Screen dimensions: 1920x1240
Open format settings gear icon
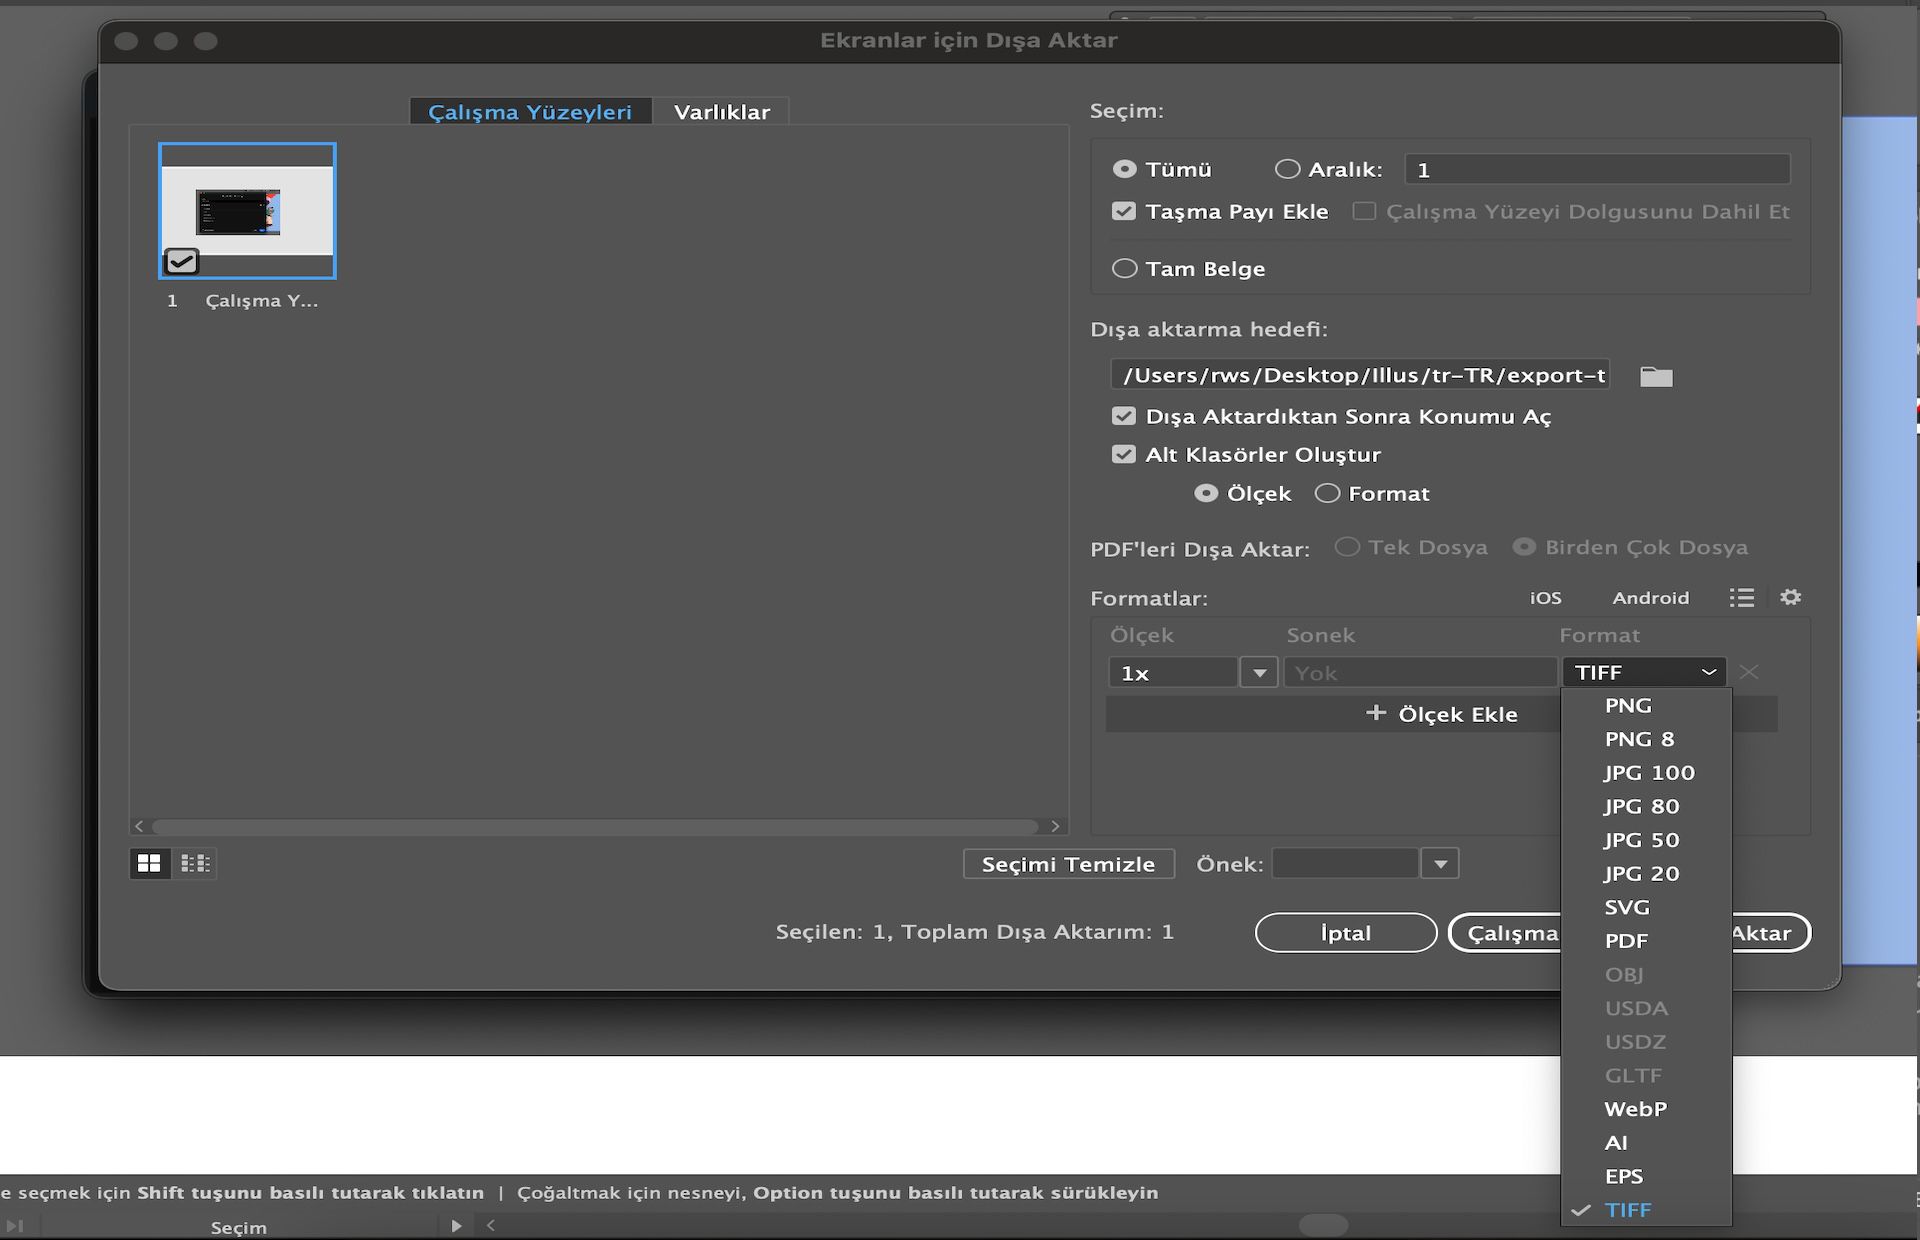point(1790,597)
